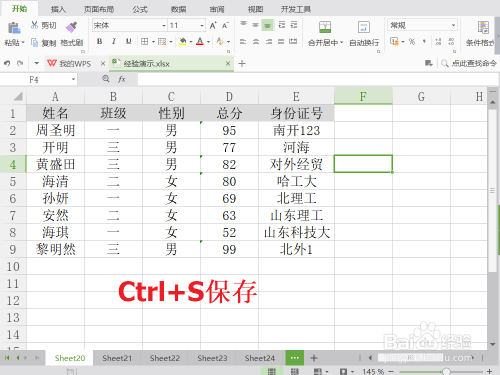The width and height of the screenshot is (500, 375).
Task: Activate the Format Painter brush
Action: [x=71, y=27]
